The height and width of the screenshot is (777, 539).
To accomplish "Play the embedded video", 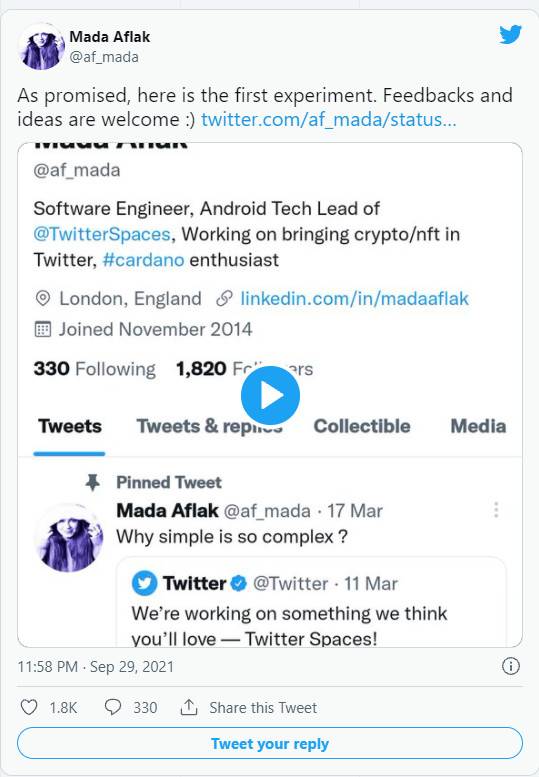I will (x=270, y=395).
